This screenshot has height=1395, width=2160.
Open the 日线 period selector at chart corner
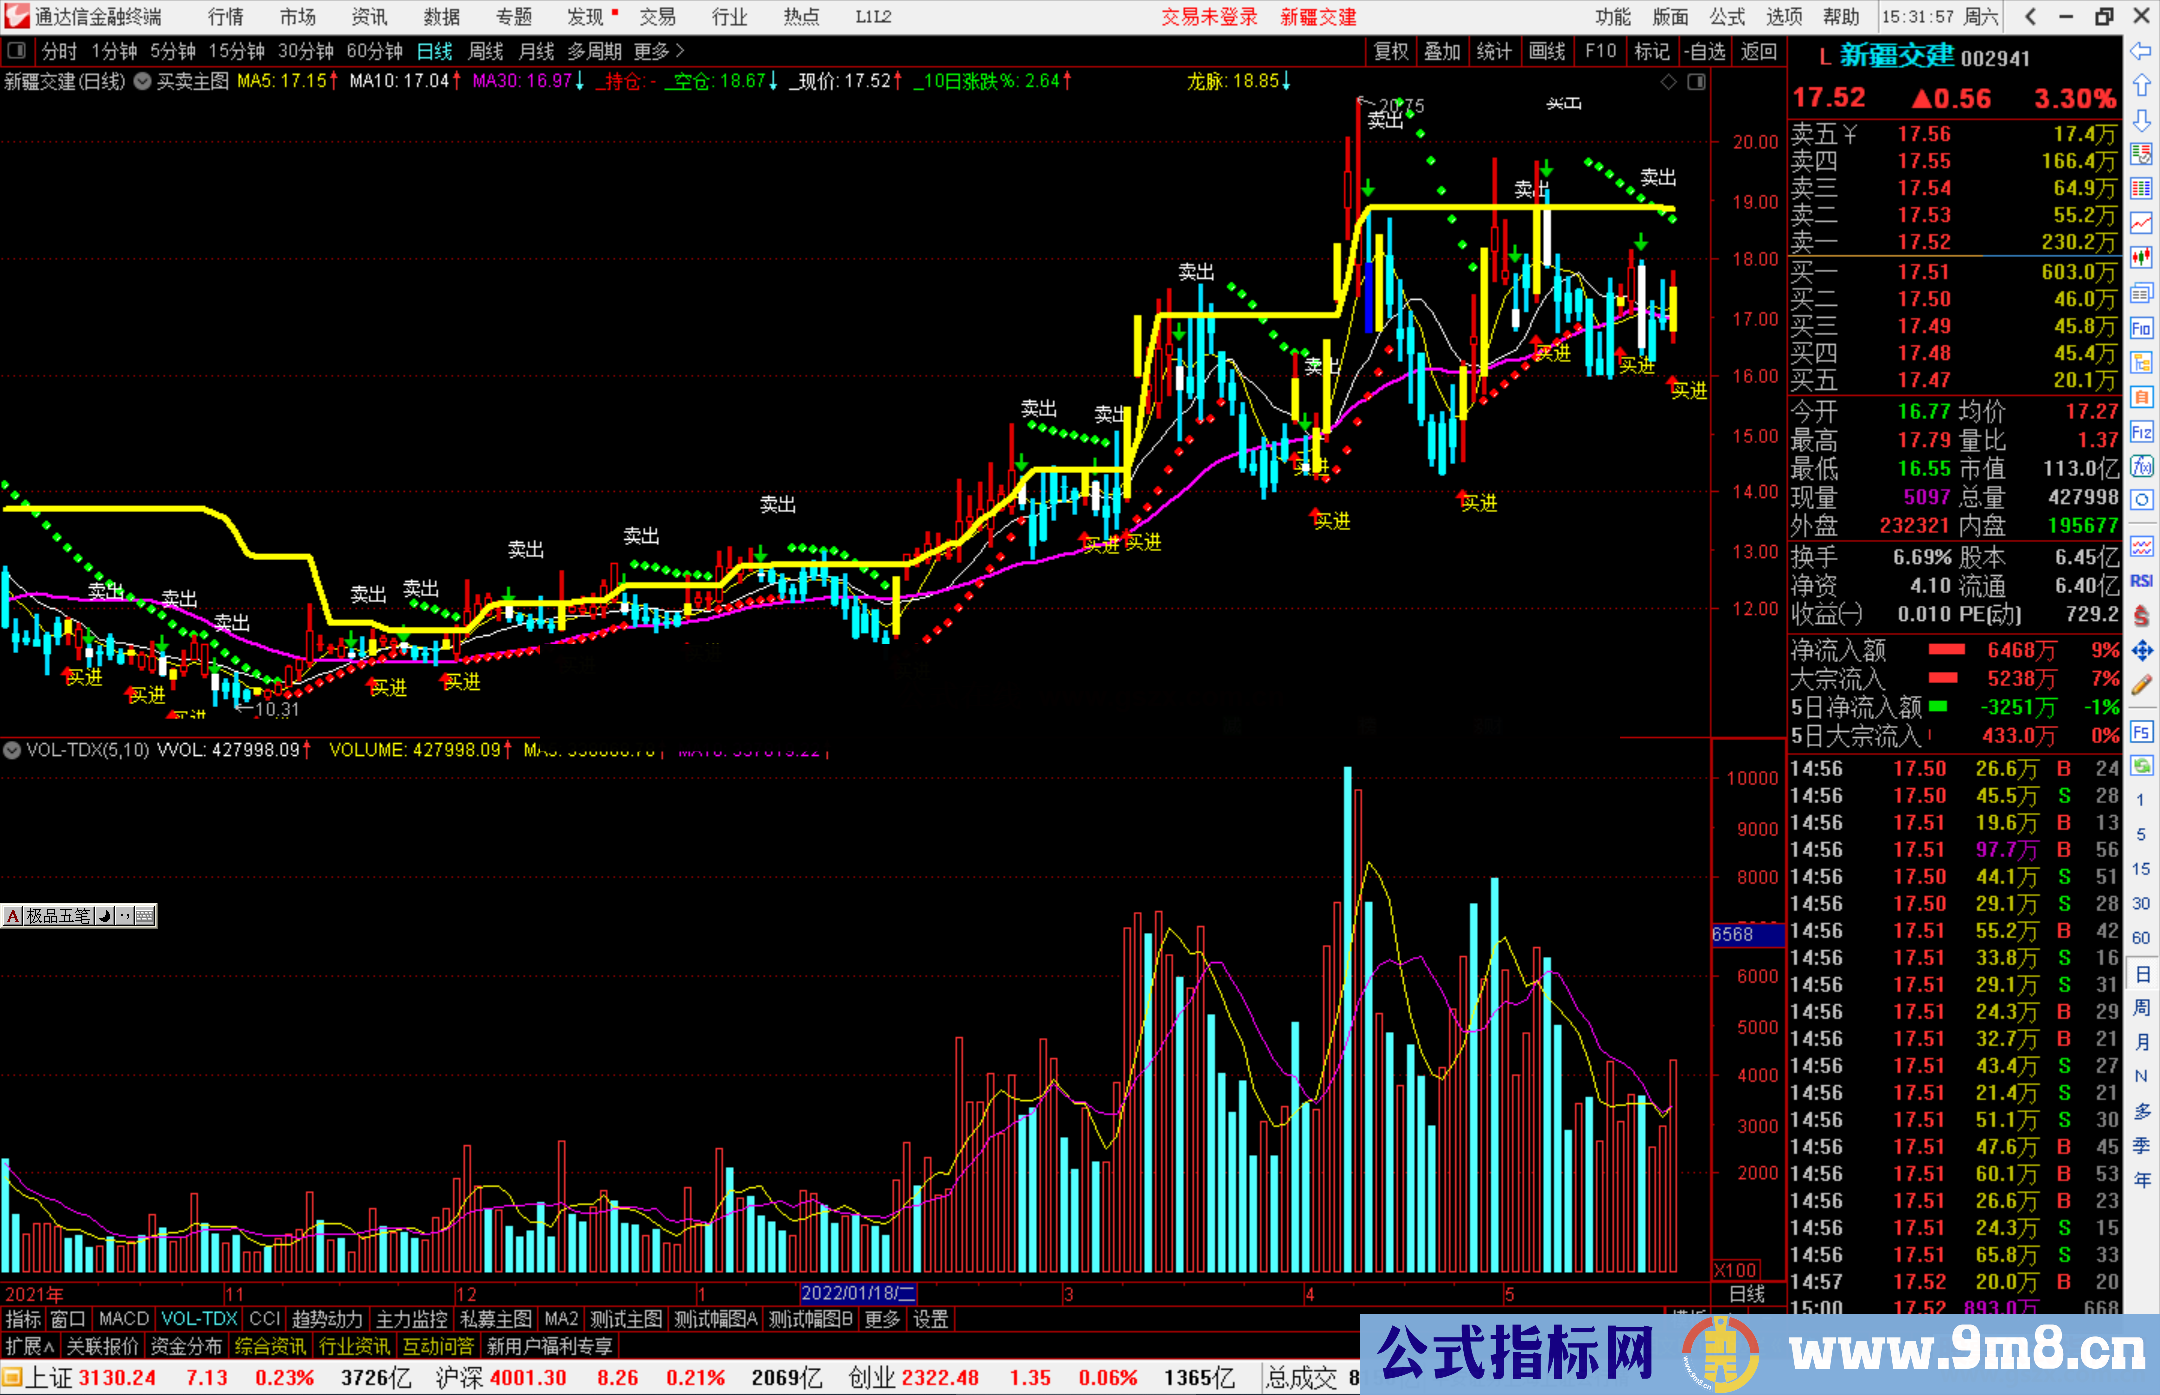coord(1747,1294)
